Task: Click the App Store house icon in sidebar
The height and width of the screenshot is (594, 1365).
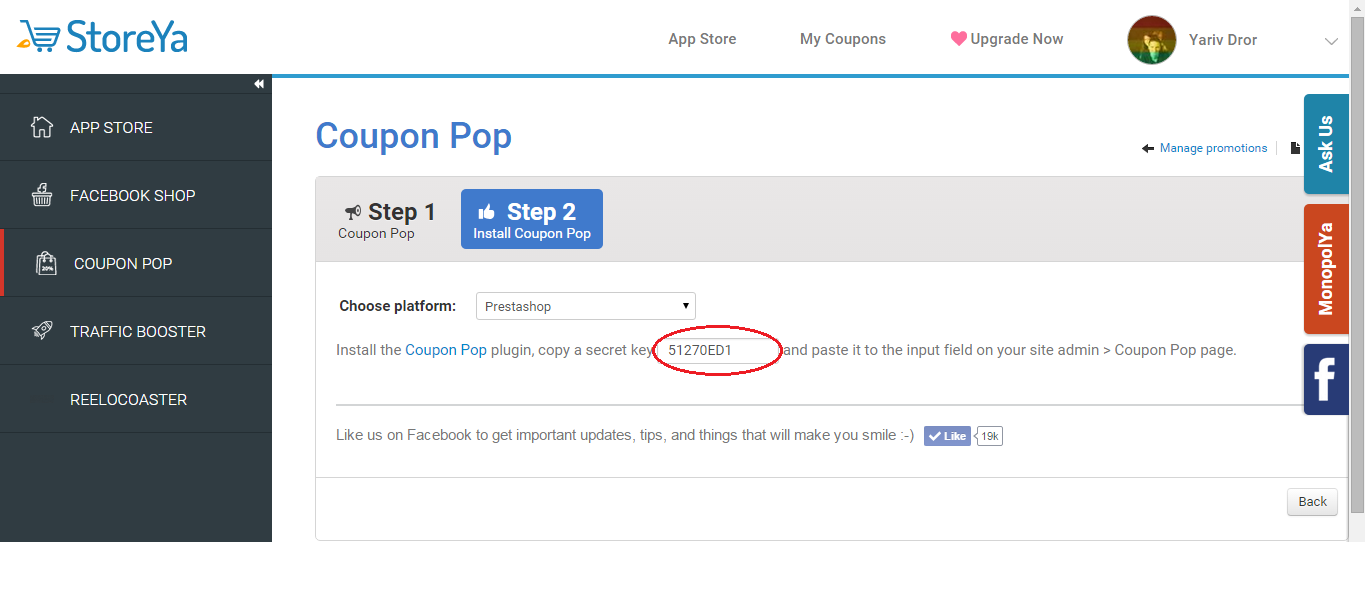Action: click(42, 127)
